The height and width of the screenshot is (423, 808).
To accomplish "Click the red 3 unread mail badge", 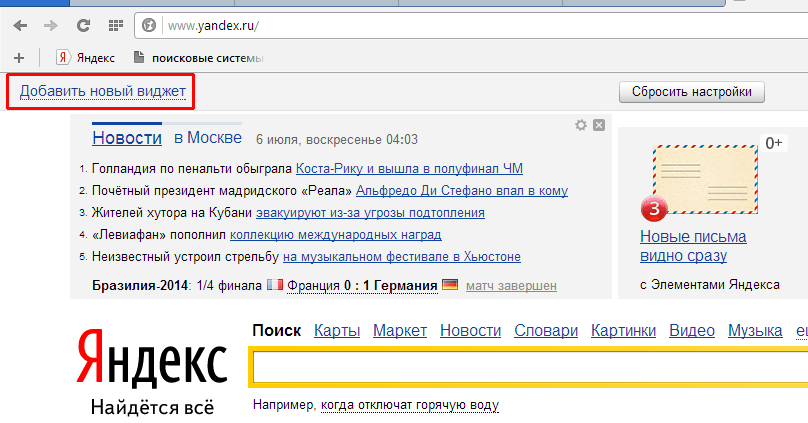I will point(654,209).
